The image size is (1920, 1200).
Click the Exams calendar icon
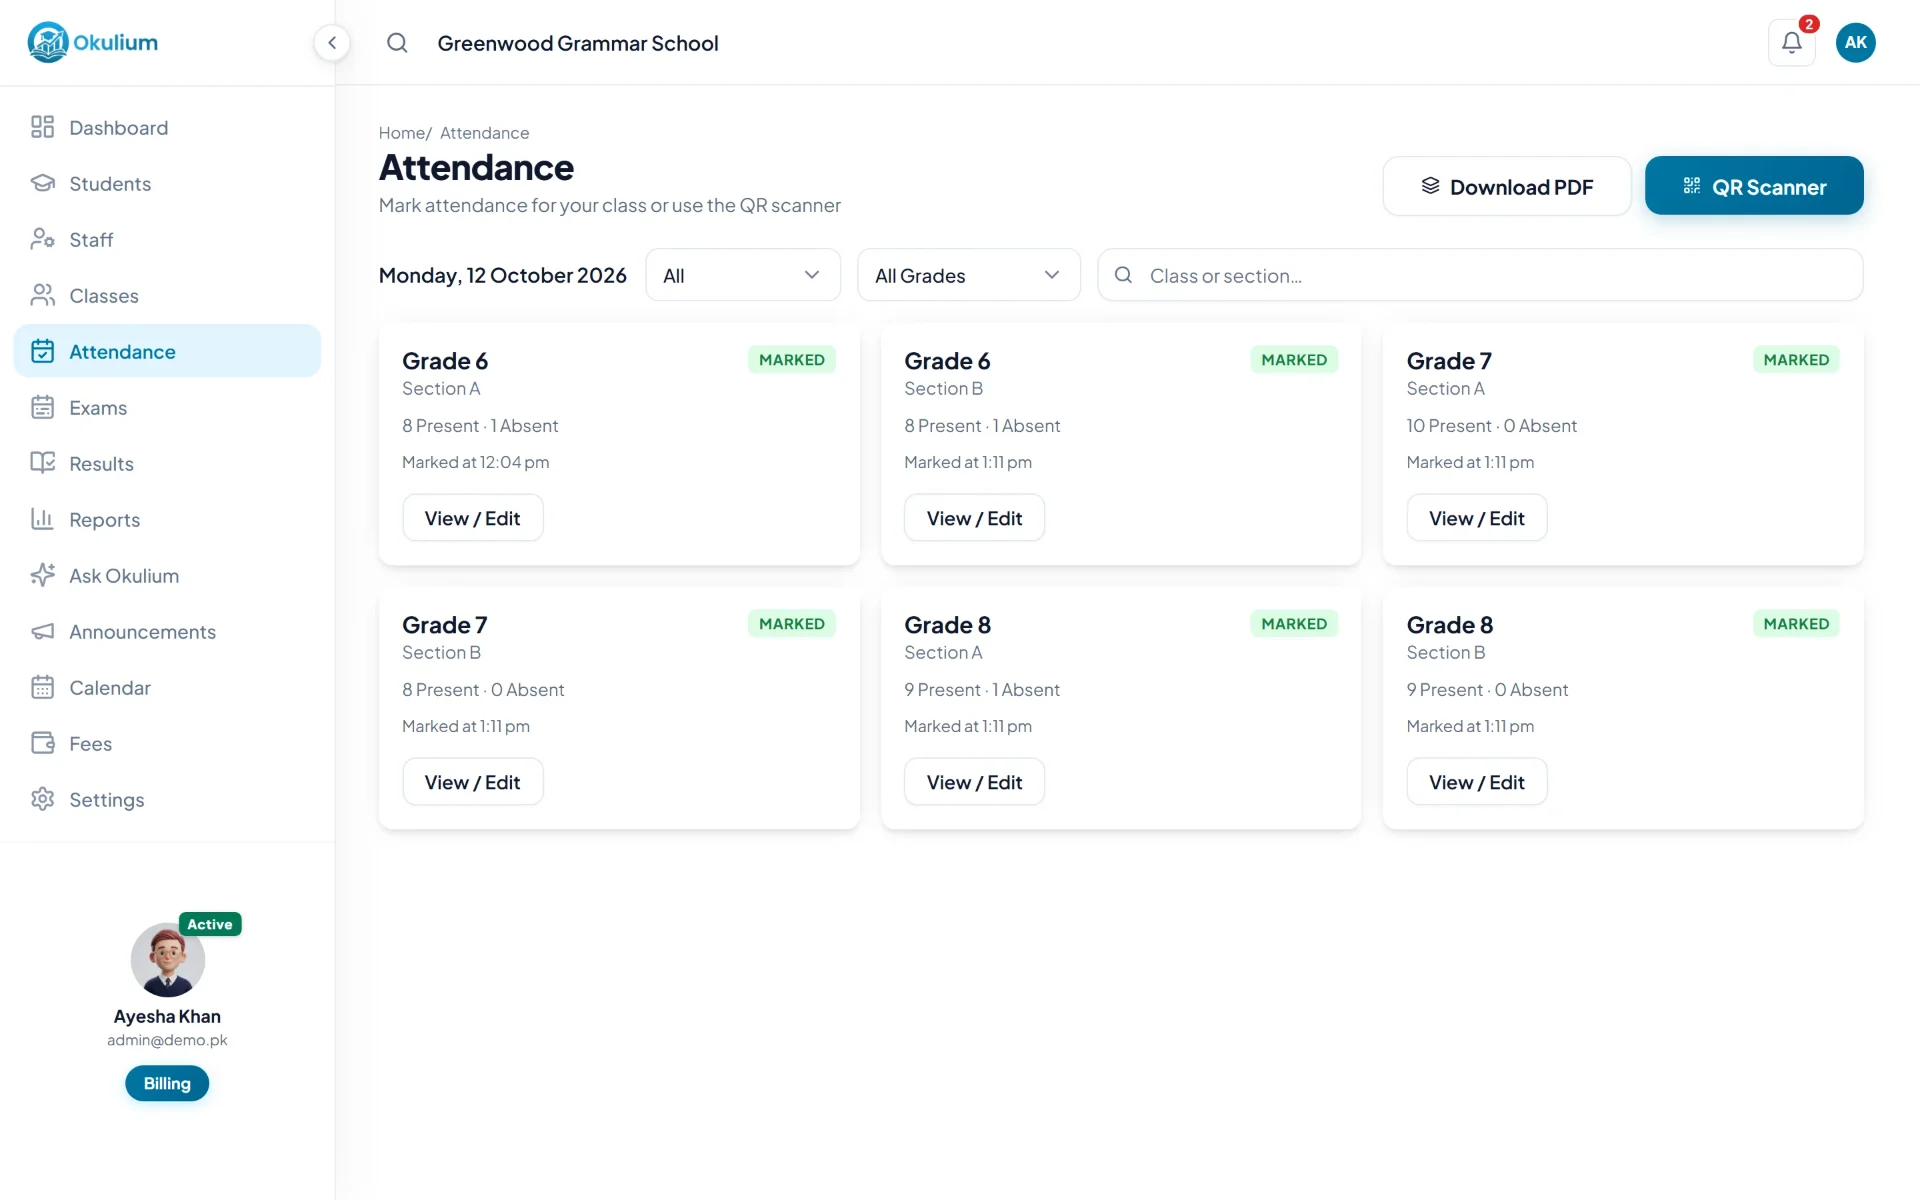[x=42, y=407]
